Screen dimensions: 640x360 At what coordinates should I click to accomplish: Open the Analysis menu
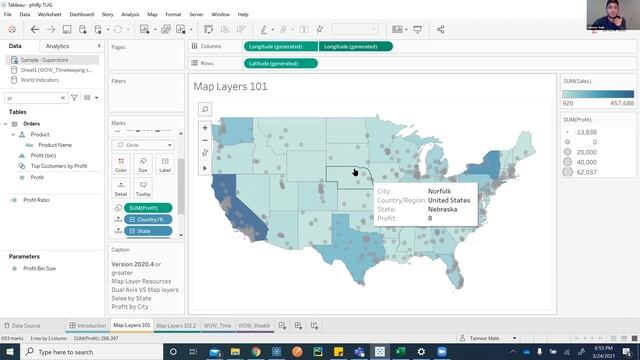coord(130,14)
